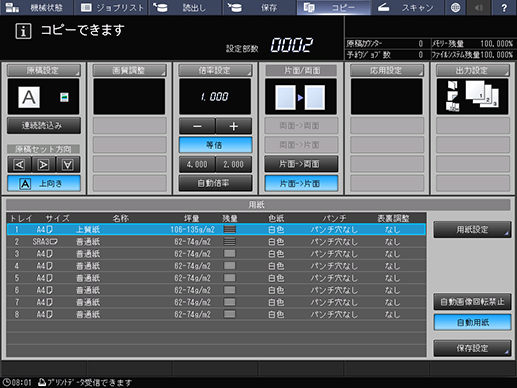This screenshot has height=388, width=517.
Task: Expand the 応用設定 application settings panel
Action: coord(387,70)
